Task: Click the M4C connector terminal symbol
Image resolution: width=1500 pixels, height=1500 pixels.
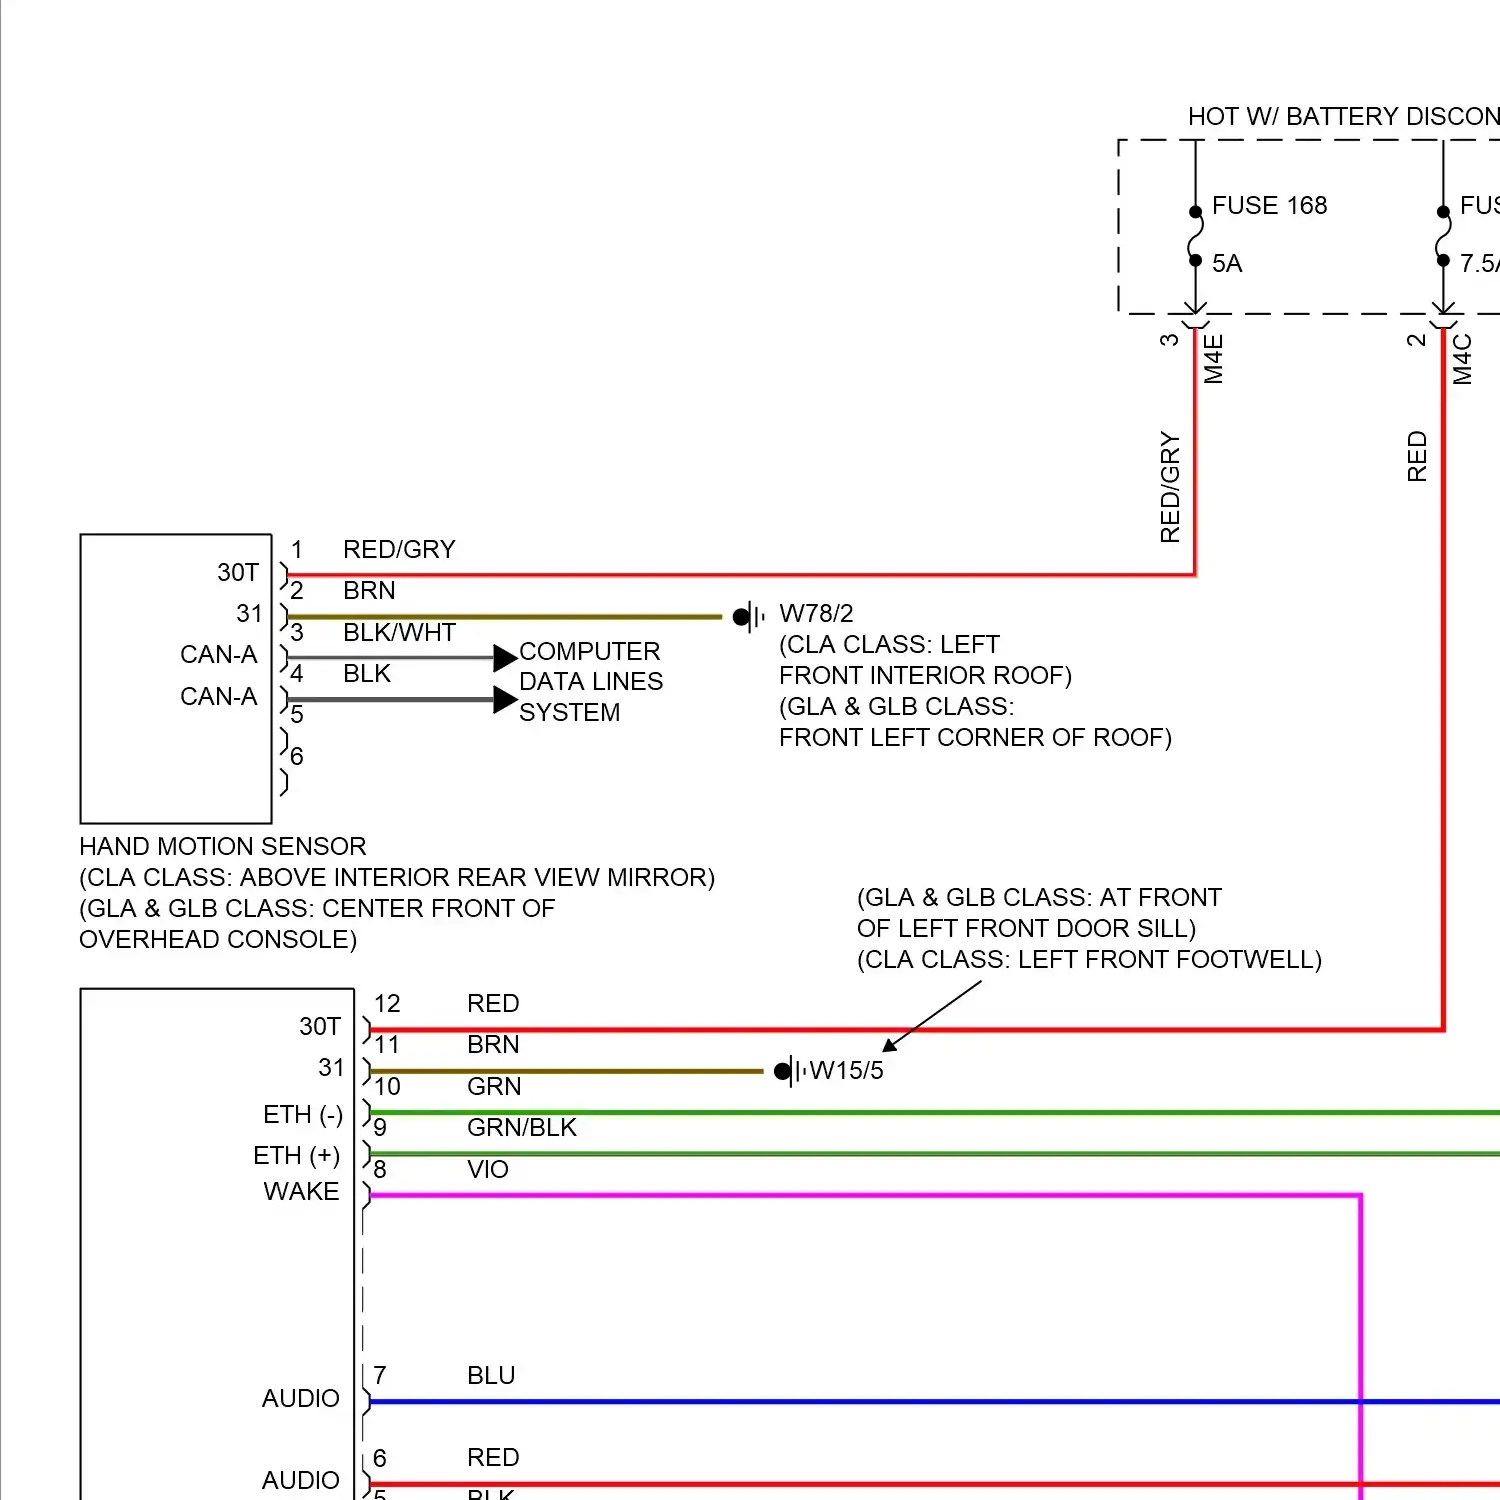Action: (x=1443, y=321)
